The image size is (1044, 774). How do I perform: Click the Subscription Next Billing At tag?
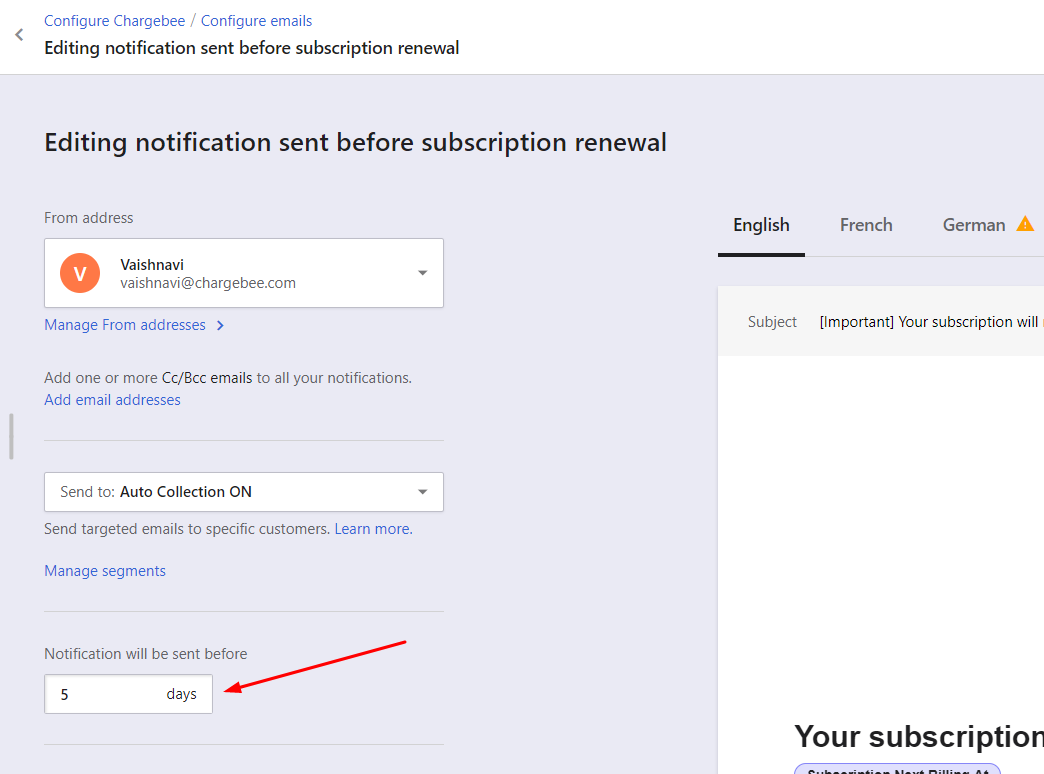(897, 769)
